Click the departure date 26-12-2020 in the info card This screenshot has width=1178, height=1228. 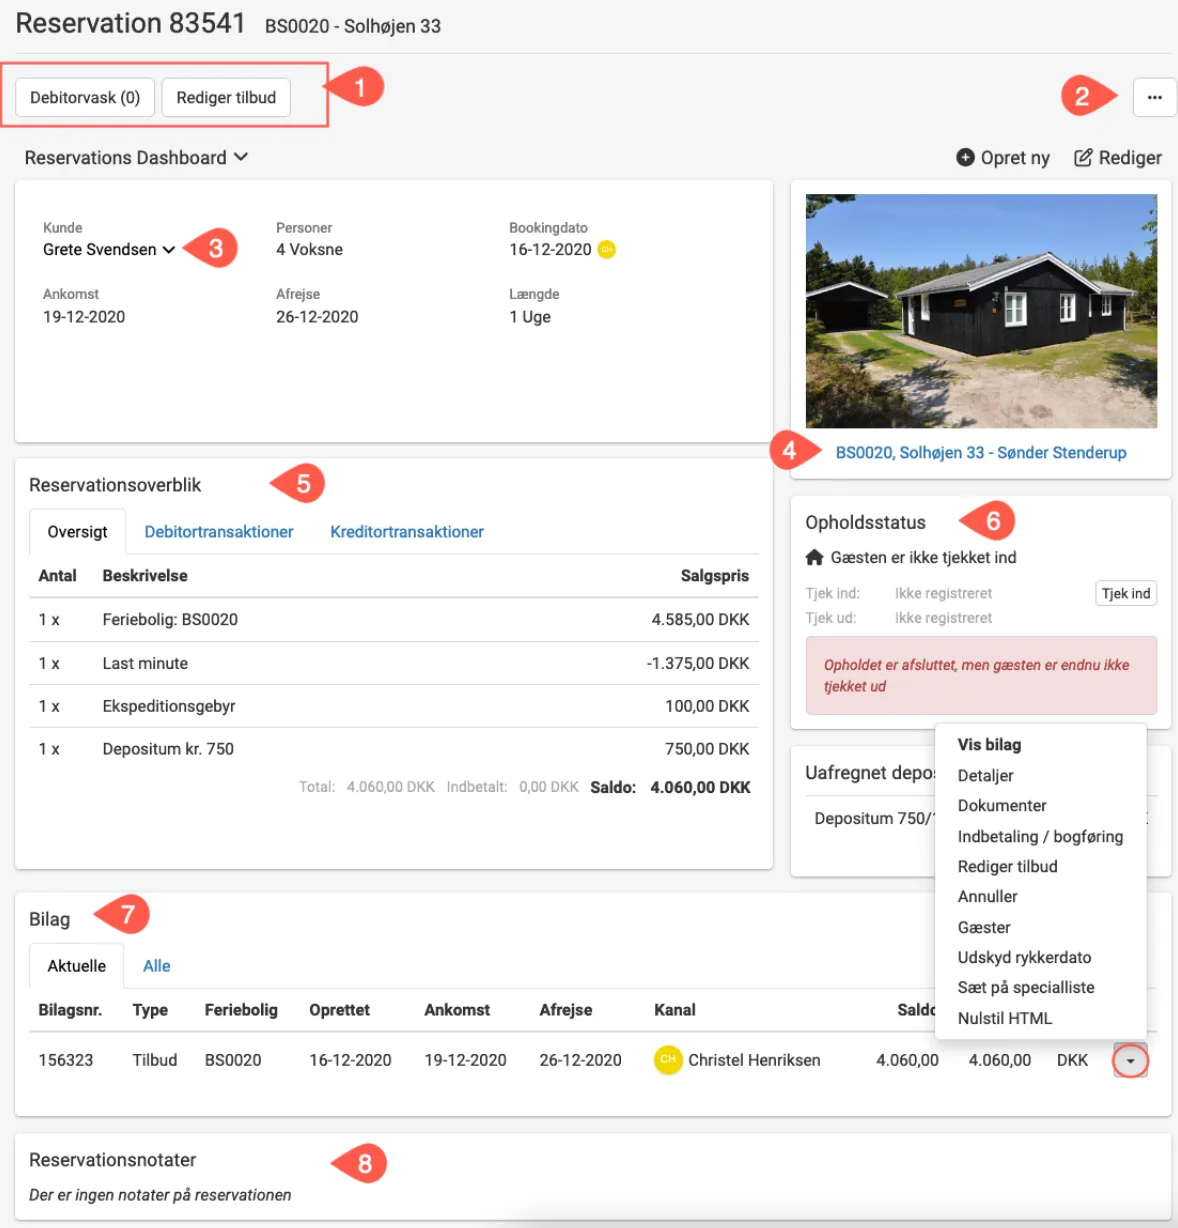click(x=317, y=317)
